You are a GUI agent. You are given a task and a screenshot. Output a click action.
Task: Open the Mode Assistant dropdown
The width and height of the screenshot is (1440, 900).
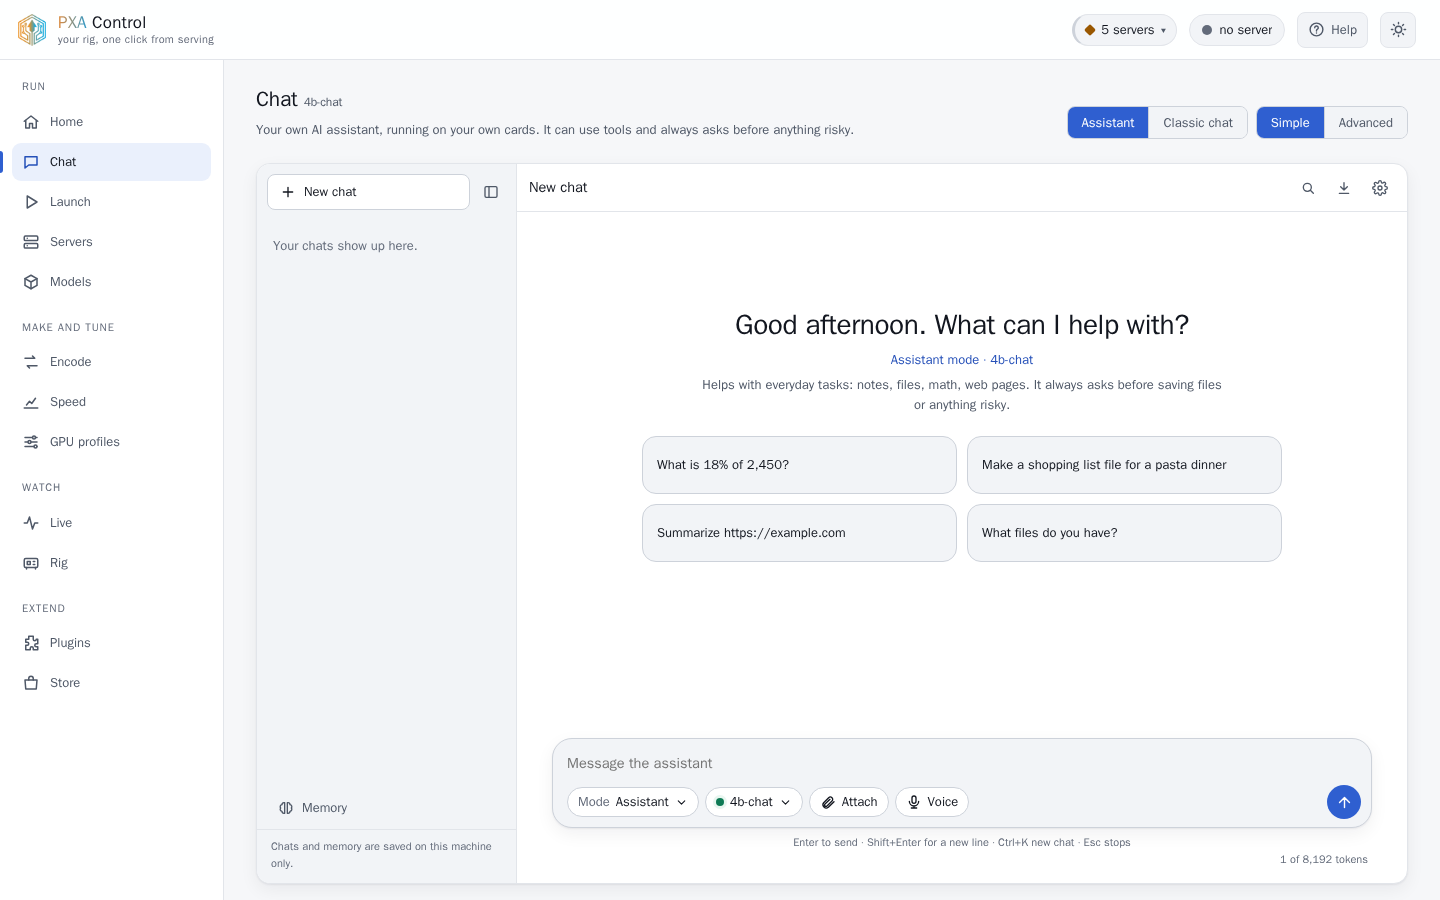coord(632,802)
